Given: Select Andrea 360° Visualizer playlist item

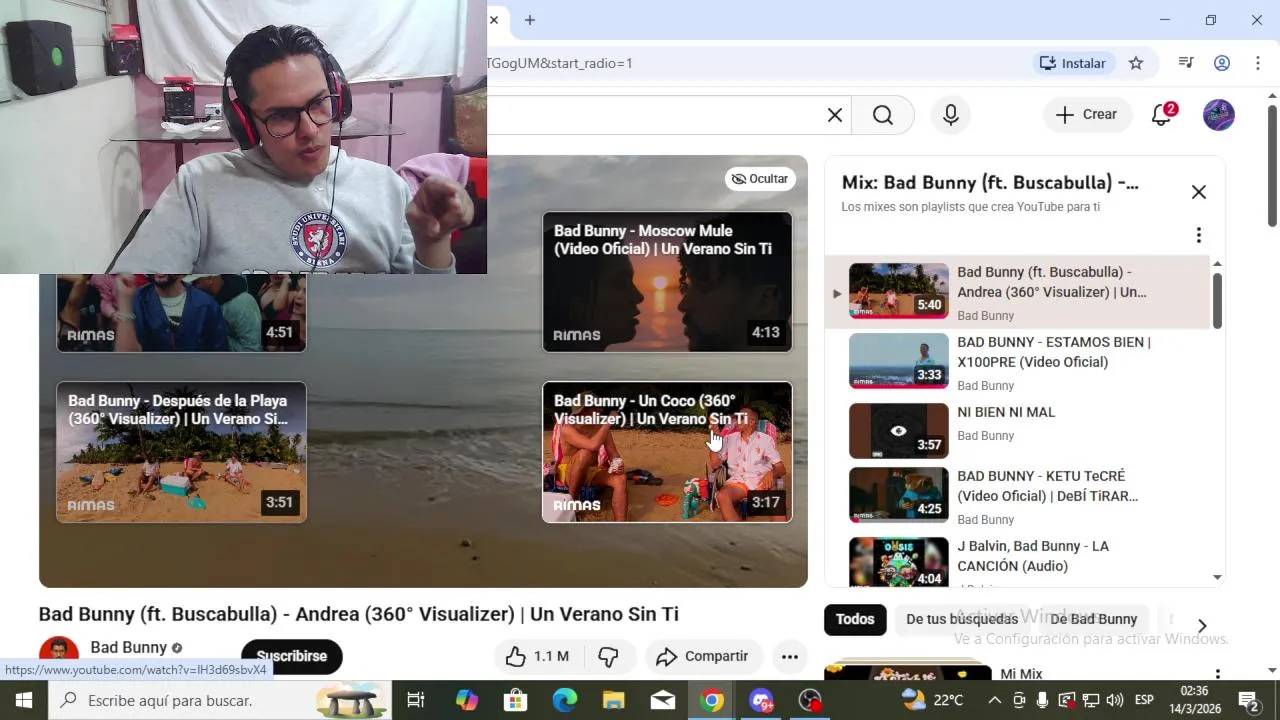Looking at the screenshot, I should [x=1017, y=292].
